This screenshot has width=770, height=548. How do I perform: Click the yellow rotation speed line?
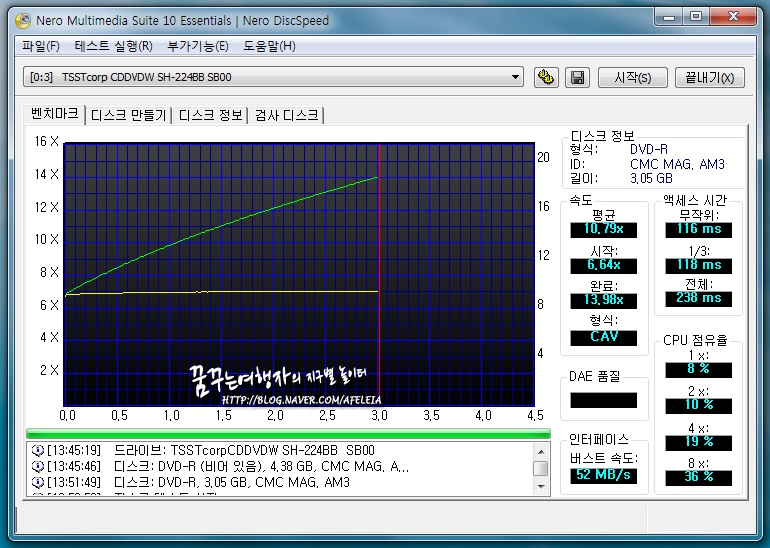pyautogui.click(x=221, y=292)
